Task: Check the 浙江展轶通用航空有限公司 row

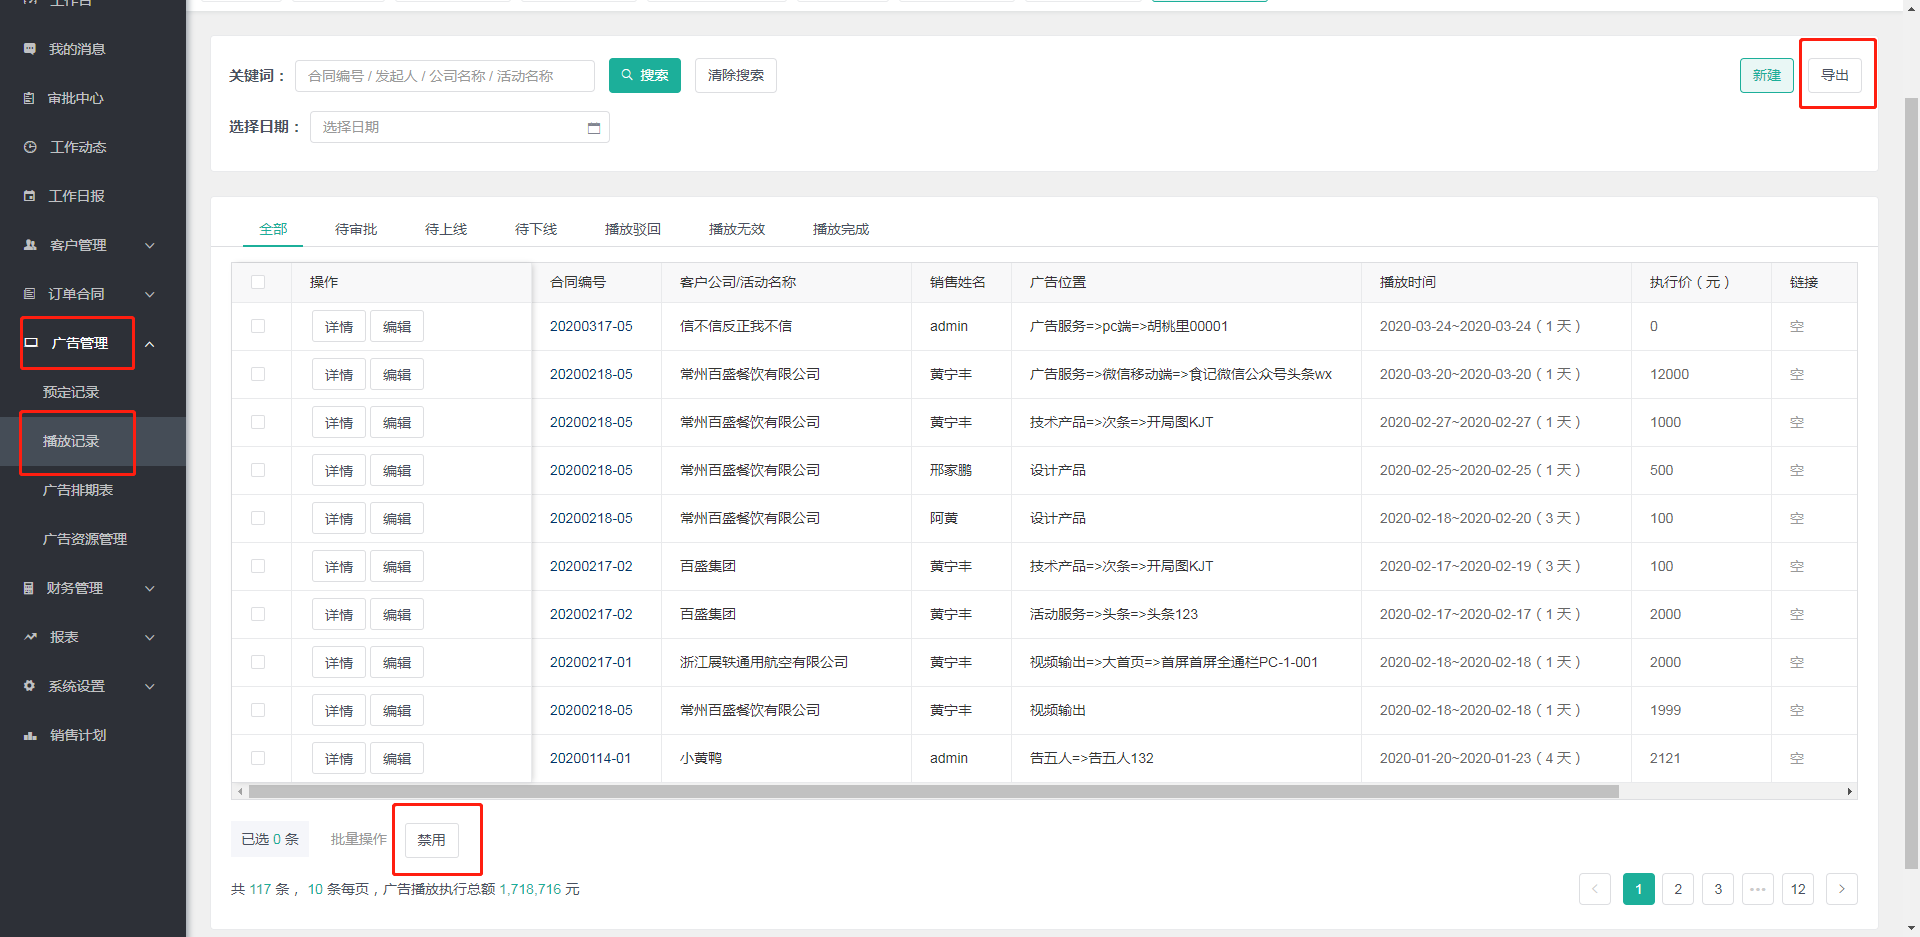Action: (258, 662)
